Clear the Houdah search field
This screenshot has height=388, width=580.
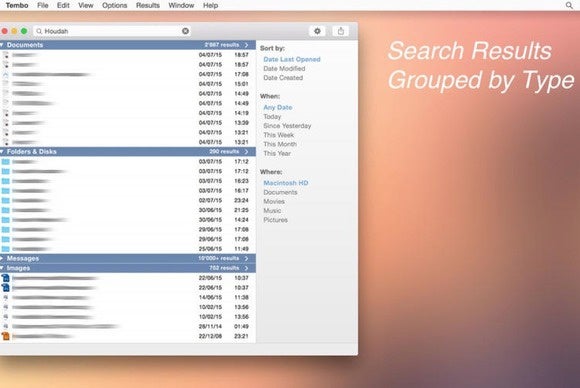[185, 31]
